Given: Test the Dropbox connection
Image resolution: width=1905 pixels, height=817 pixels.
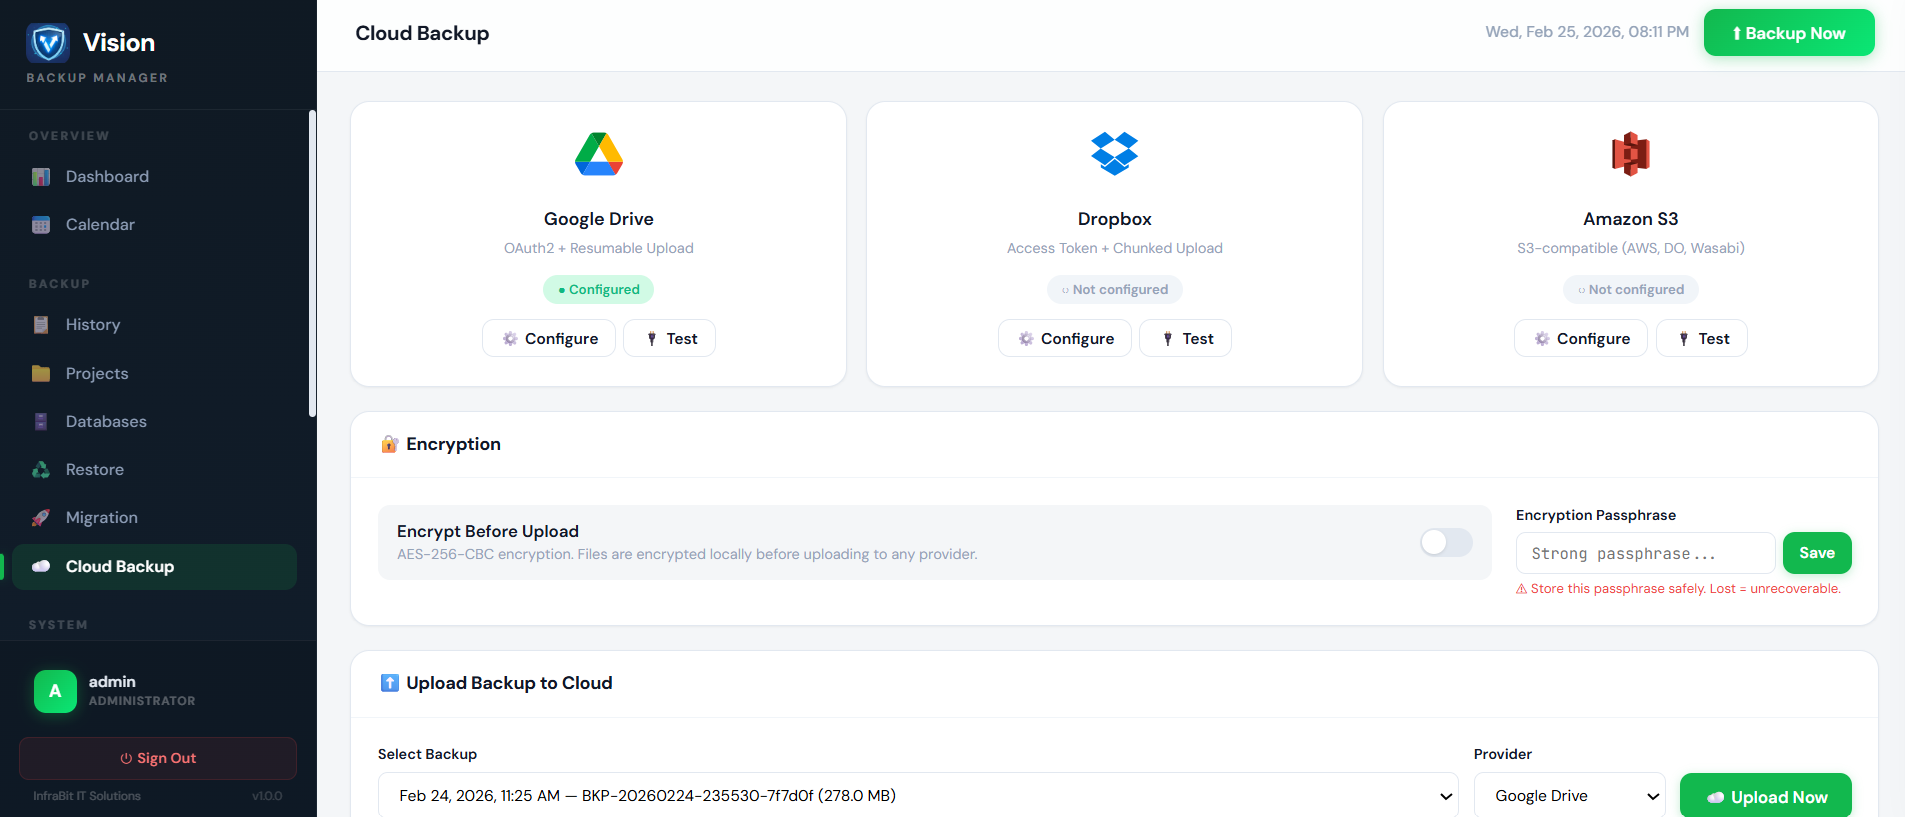Looking at the screenshot, I should (1185, 338).
